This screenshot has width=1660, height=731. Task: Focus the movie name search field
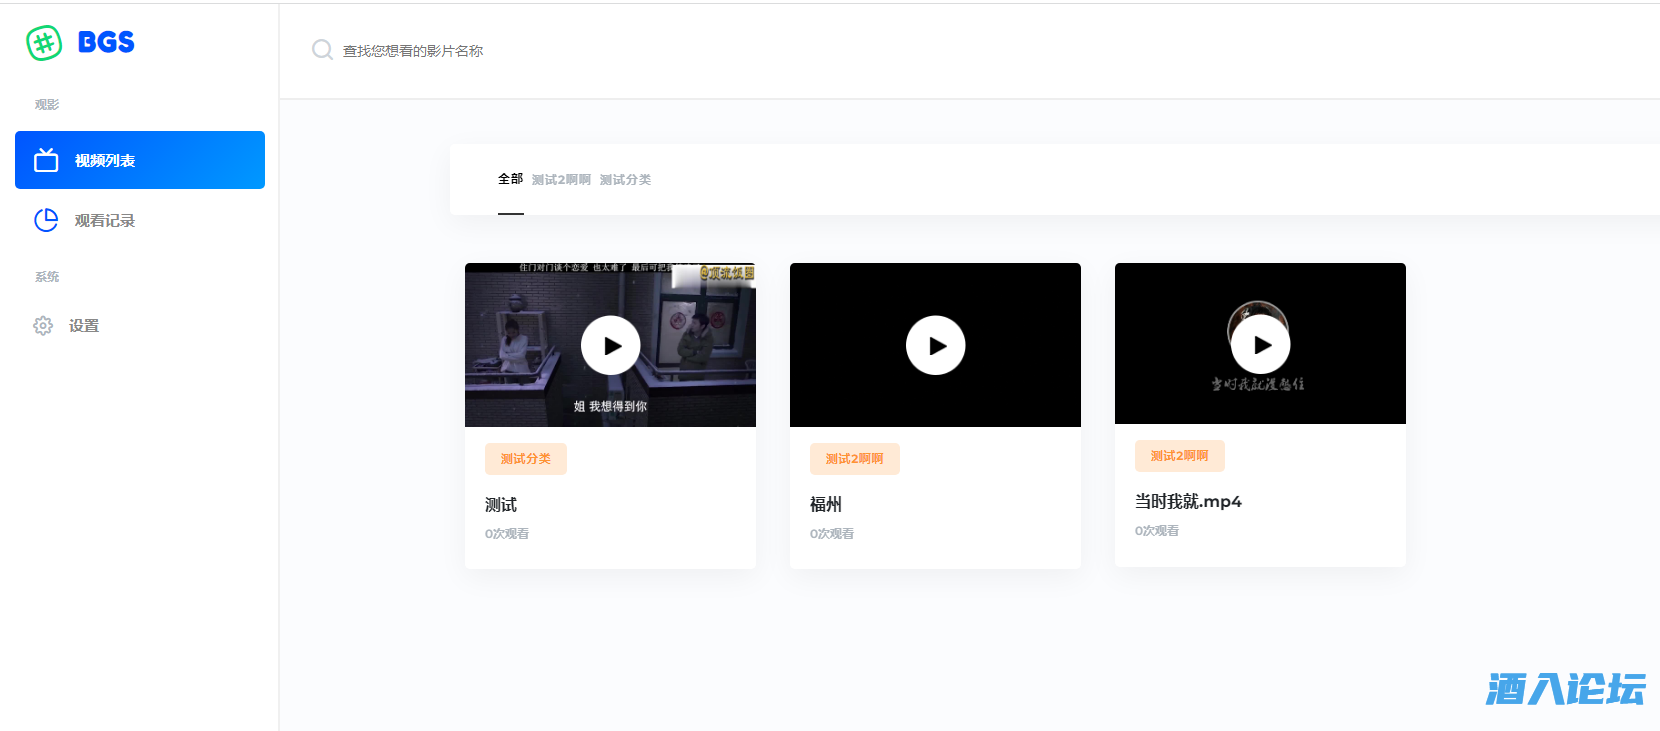(600, 51)
